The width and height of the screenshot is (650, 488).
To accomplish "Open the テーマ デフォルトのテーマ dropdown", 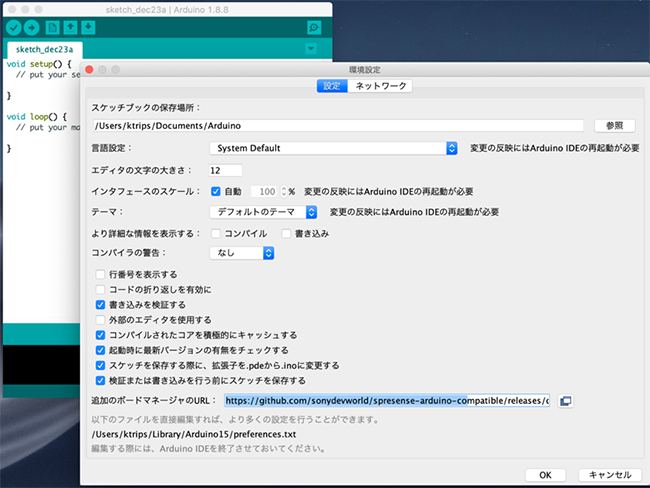I will tap(263, 212).
